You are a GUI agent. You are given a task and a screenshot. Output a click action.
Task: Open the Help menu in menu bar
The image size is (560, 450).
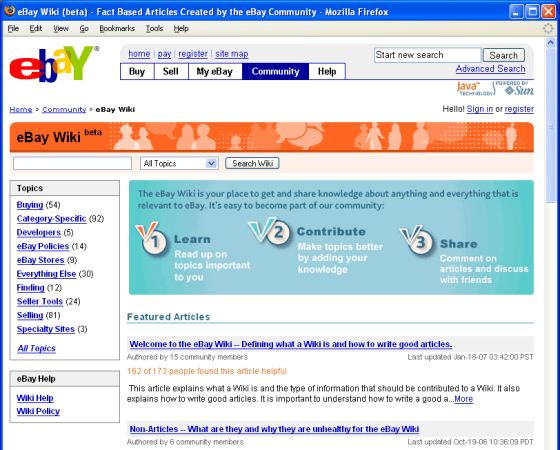(181, 28)
